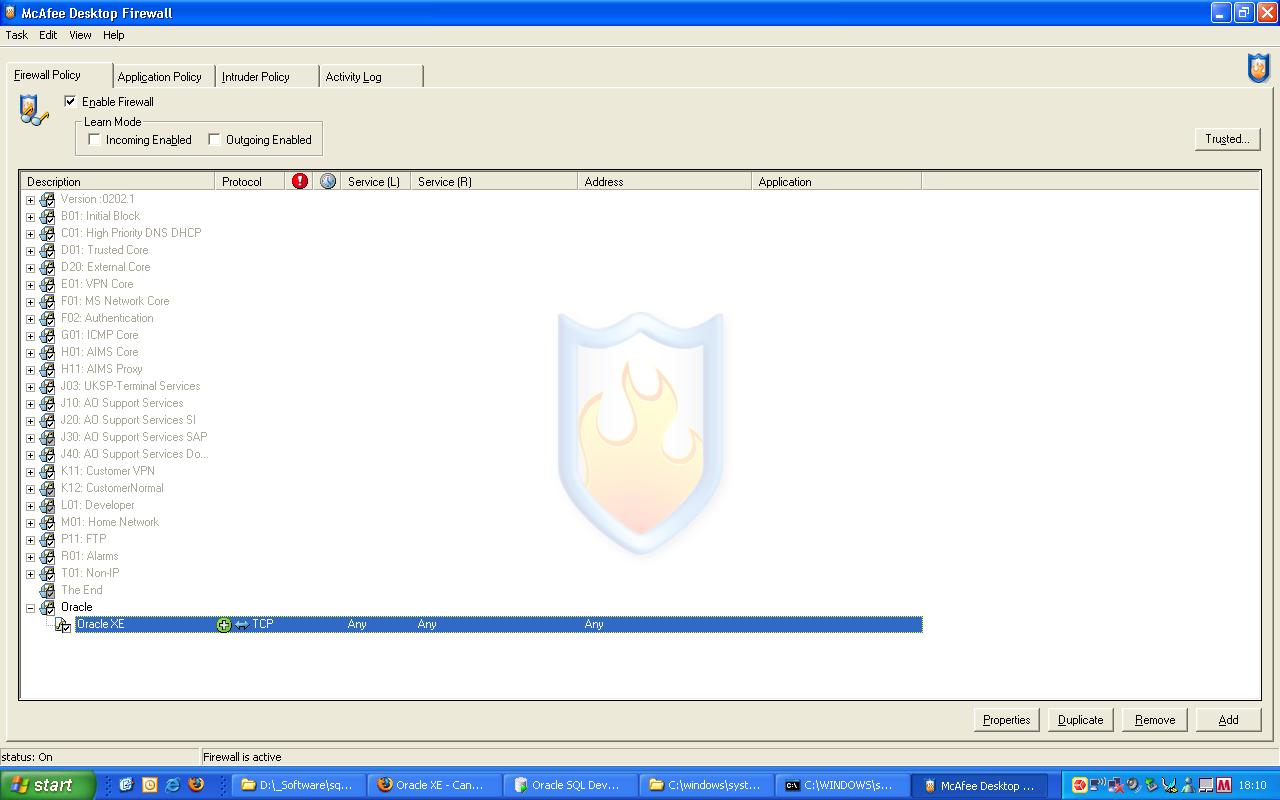Click the Internet Explorer quick launch icon
This screenshot has width=1280, height=800.
pos(173,785)
